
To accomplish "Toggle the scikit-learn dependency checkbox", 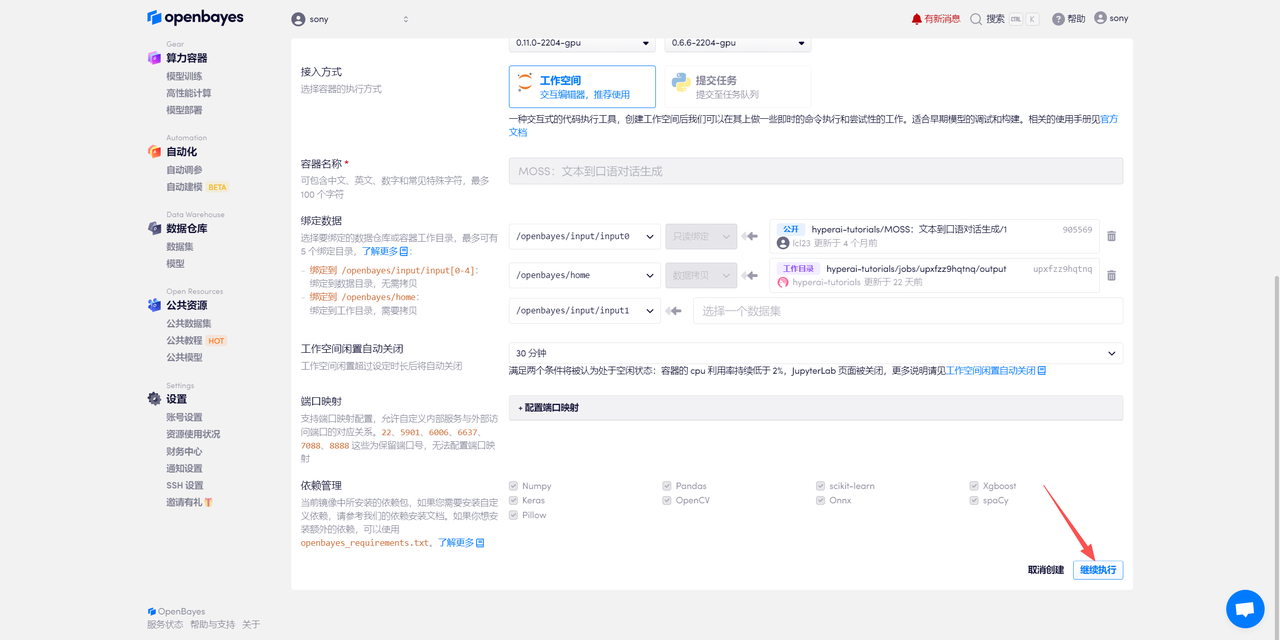I will [x=820, y=486].
